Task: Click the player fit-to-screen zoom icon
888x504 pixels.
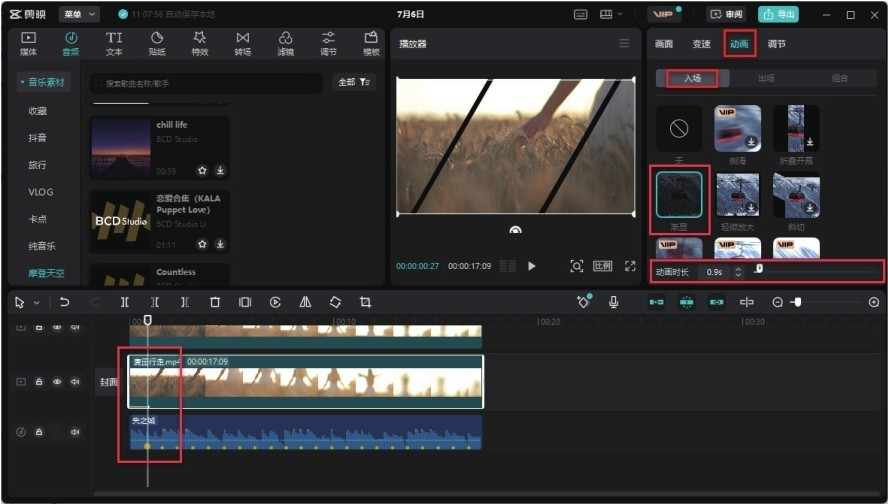Action: [577, 266]
